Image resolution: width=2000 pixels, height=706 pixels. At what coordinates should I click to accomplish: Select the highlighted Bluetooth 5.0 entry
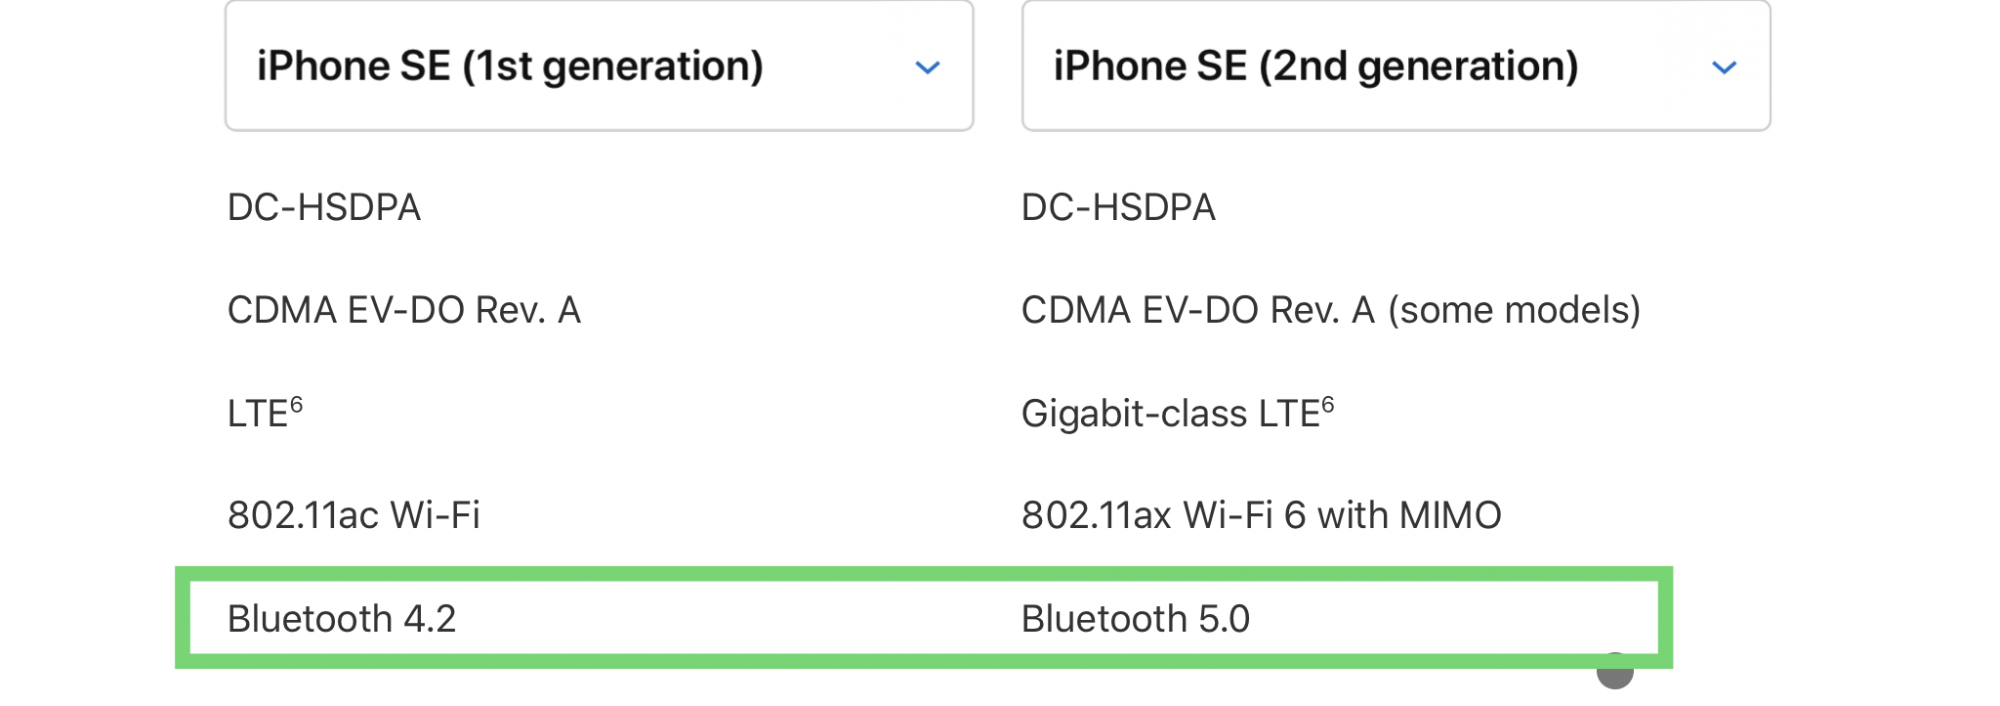(1136, 619)
